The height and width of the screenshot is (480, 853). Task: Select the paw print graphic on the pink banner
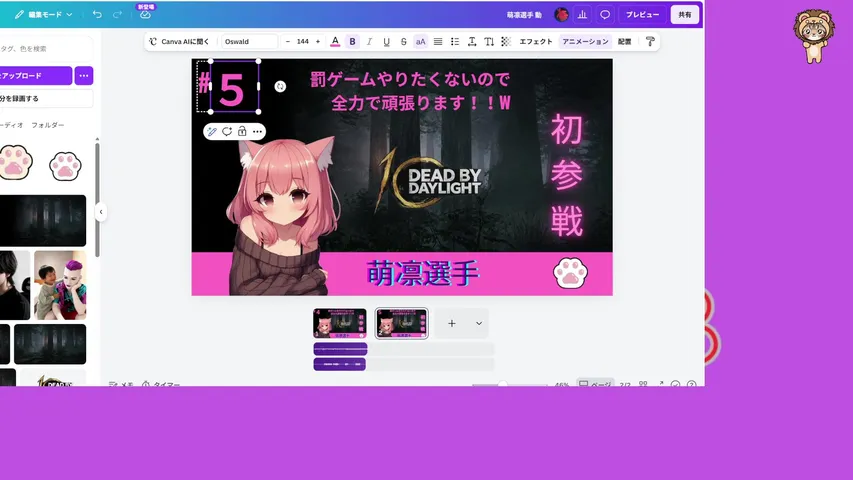tap(570, 273)
